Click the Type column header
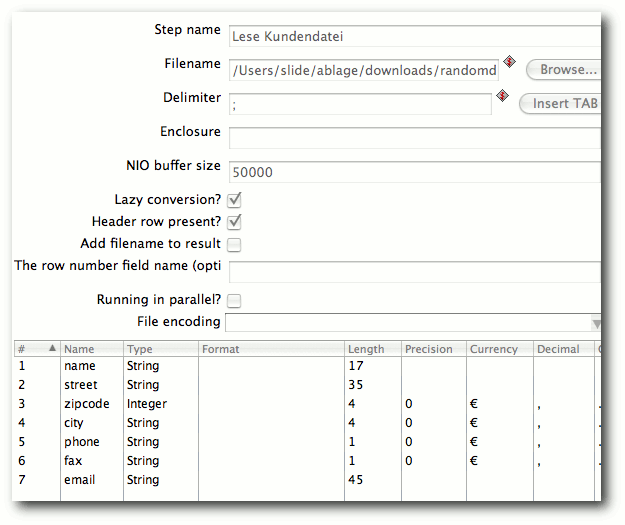The image size is (625, 525). click(161, 349)
